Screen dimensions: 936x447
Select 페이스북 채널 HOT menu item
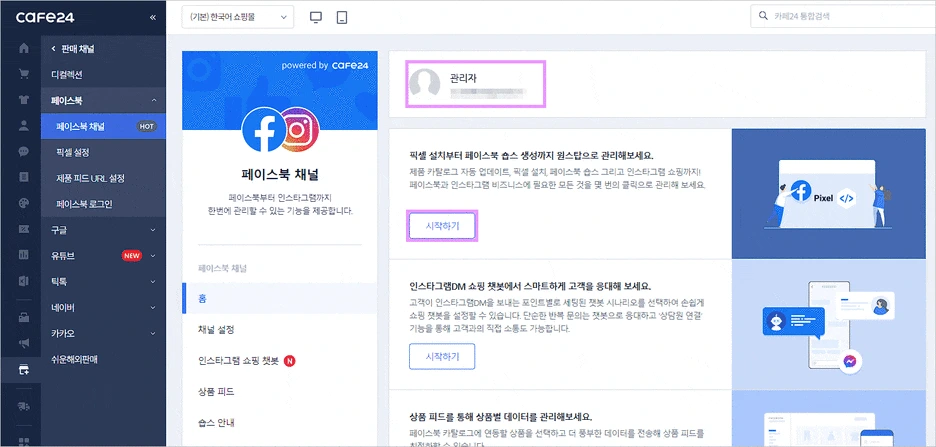point(103,127)
